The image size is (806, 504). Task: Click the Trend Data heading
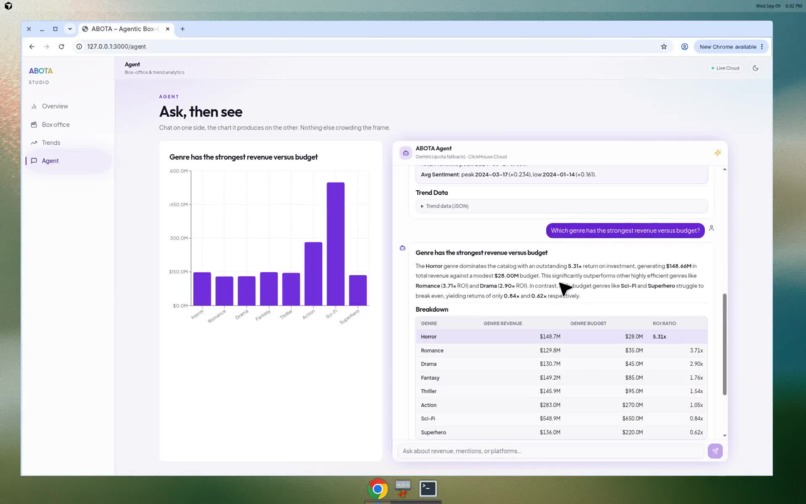[432, 193]
